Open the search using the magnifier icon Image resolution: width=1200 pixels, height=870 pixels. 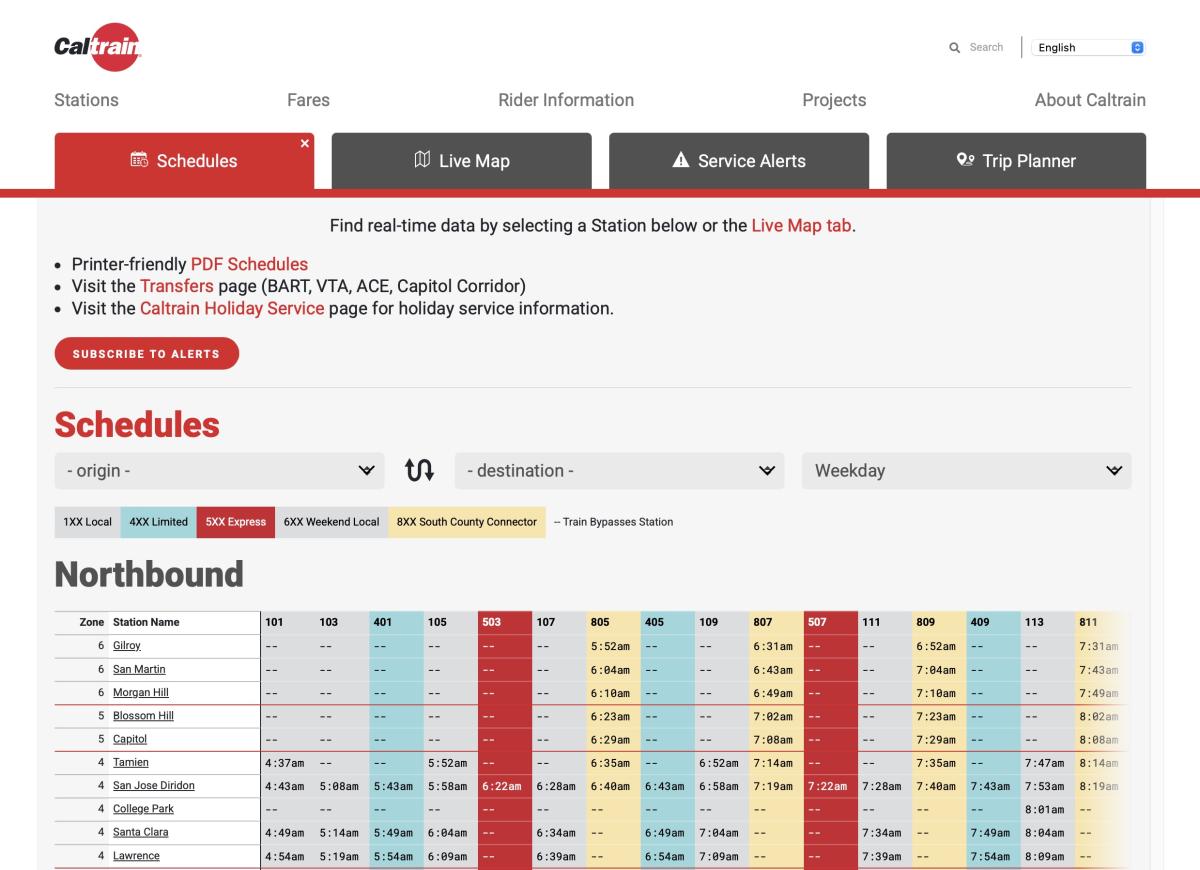pos(956,47)
